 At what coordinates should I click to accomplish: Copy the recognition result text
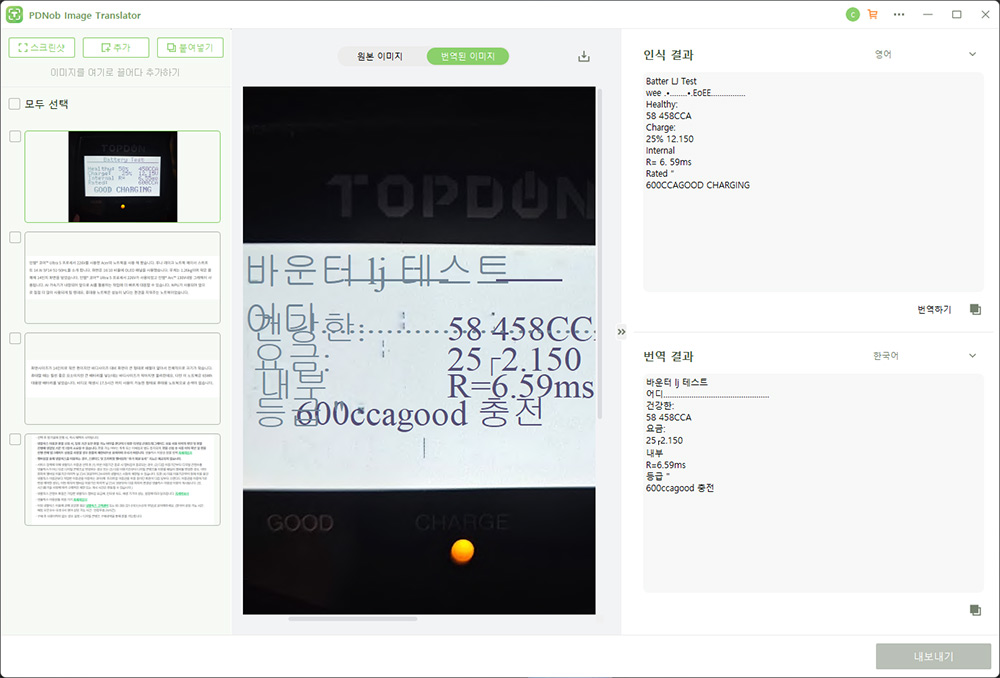click(x=975, y=309)
